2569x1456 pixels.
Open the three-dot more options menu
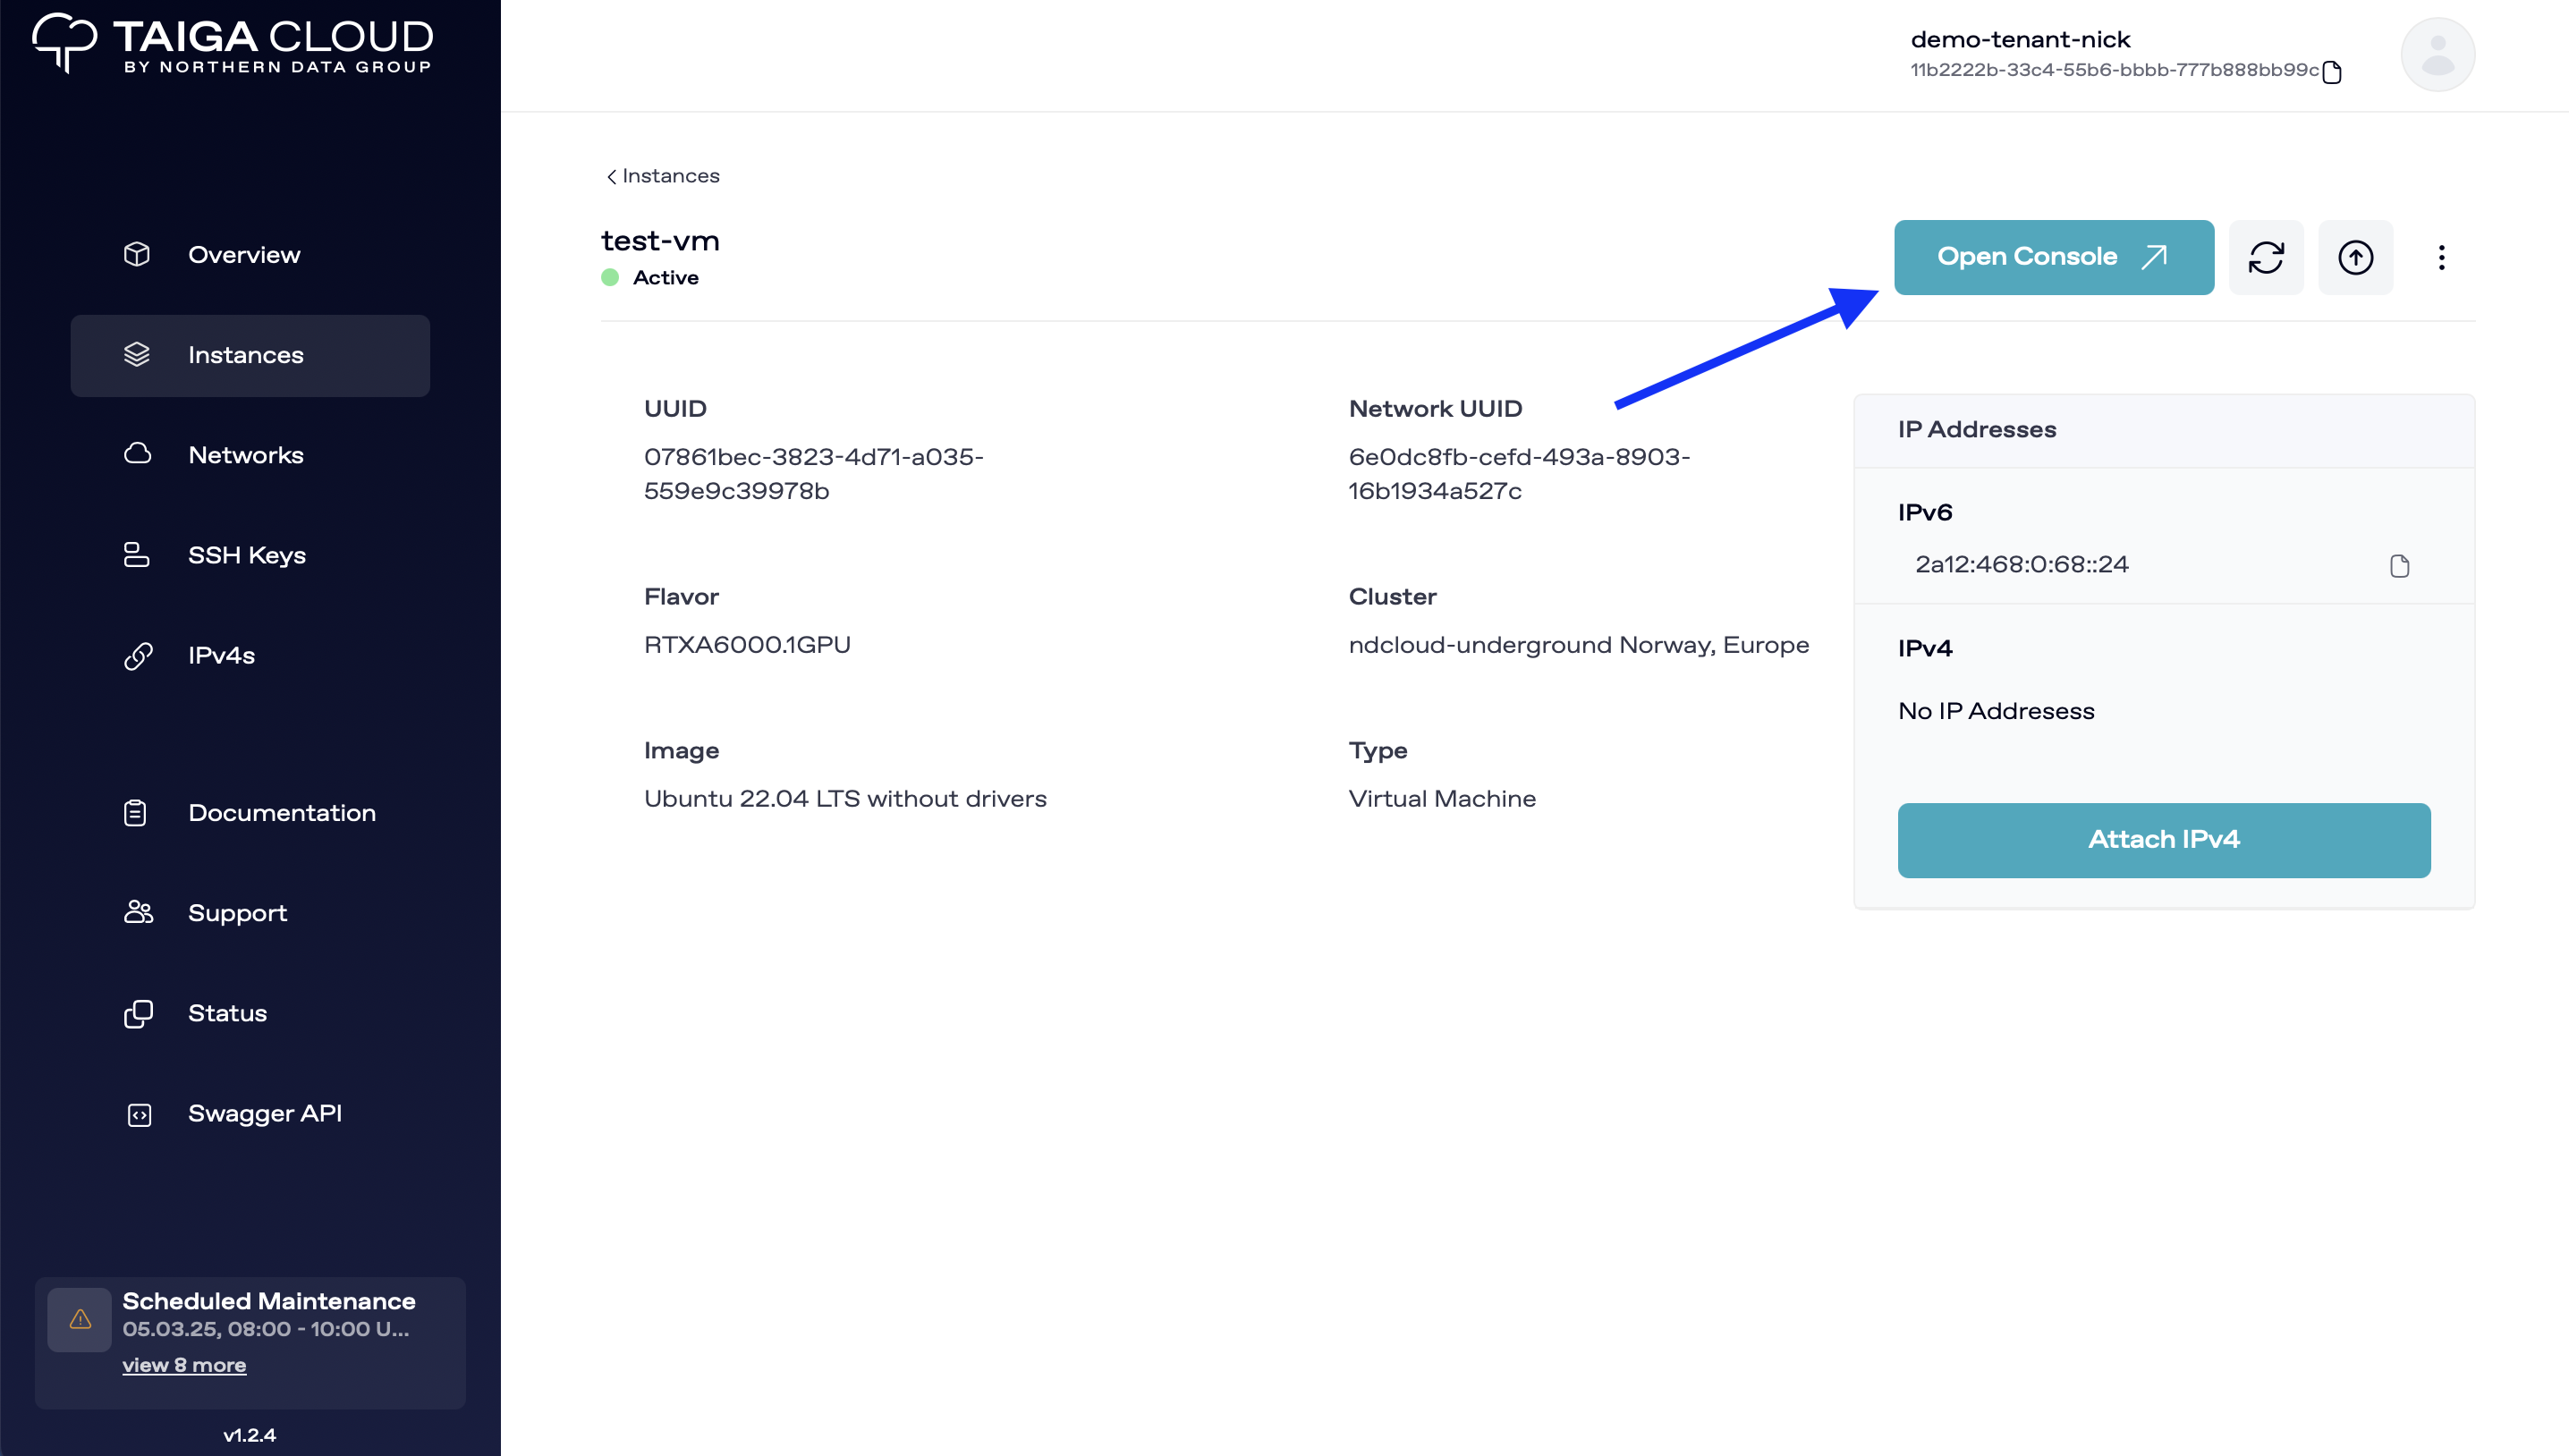(x=2441, y=257)
